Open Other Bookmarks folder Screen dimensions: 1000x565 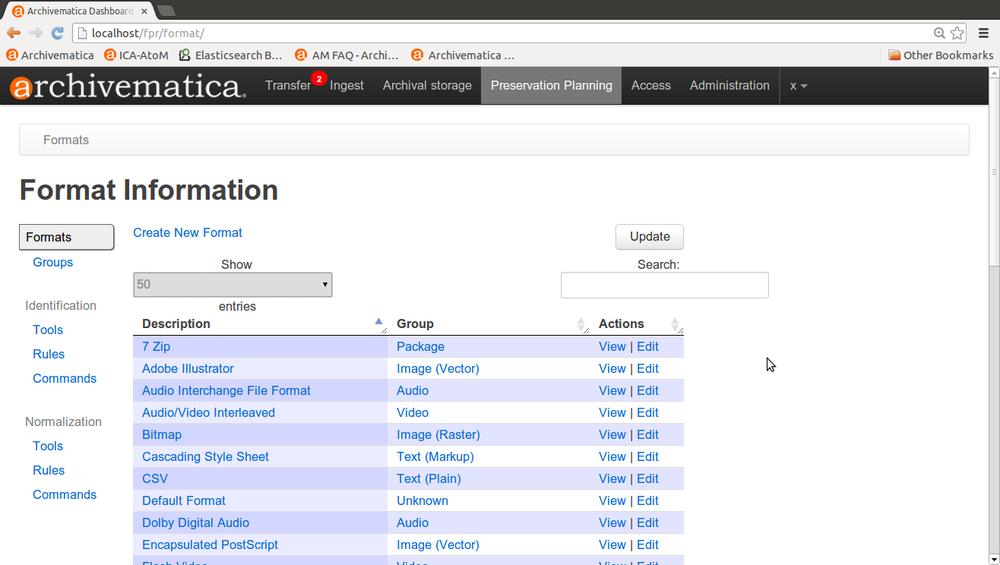940,55
